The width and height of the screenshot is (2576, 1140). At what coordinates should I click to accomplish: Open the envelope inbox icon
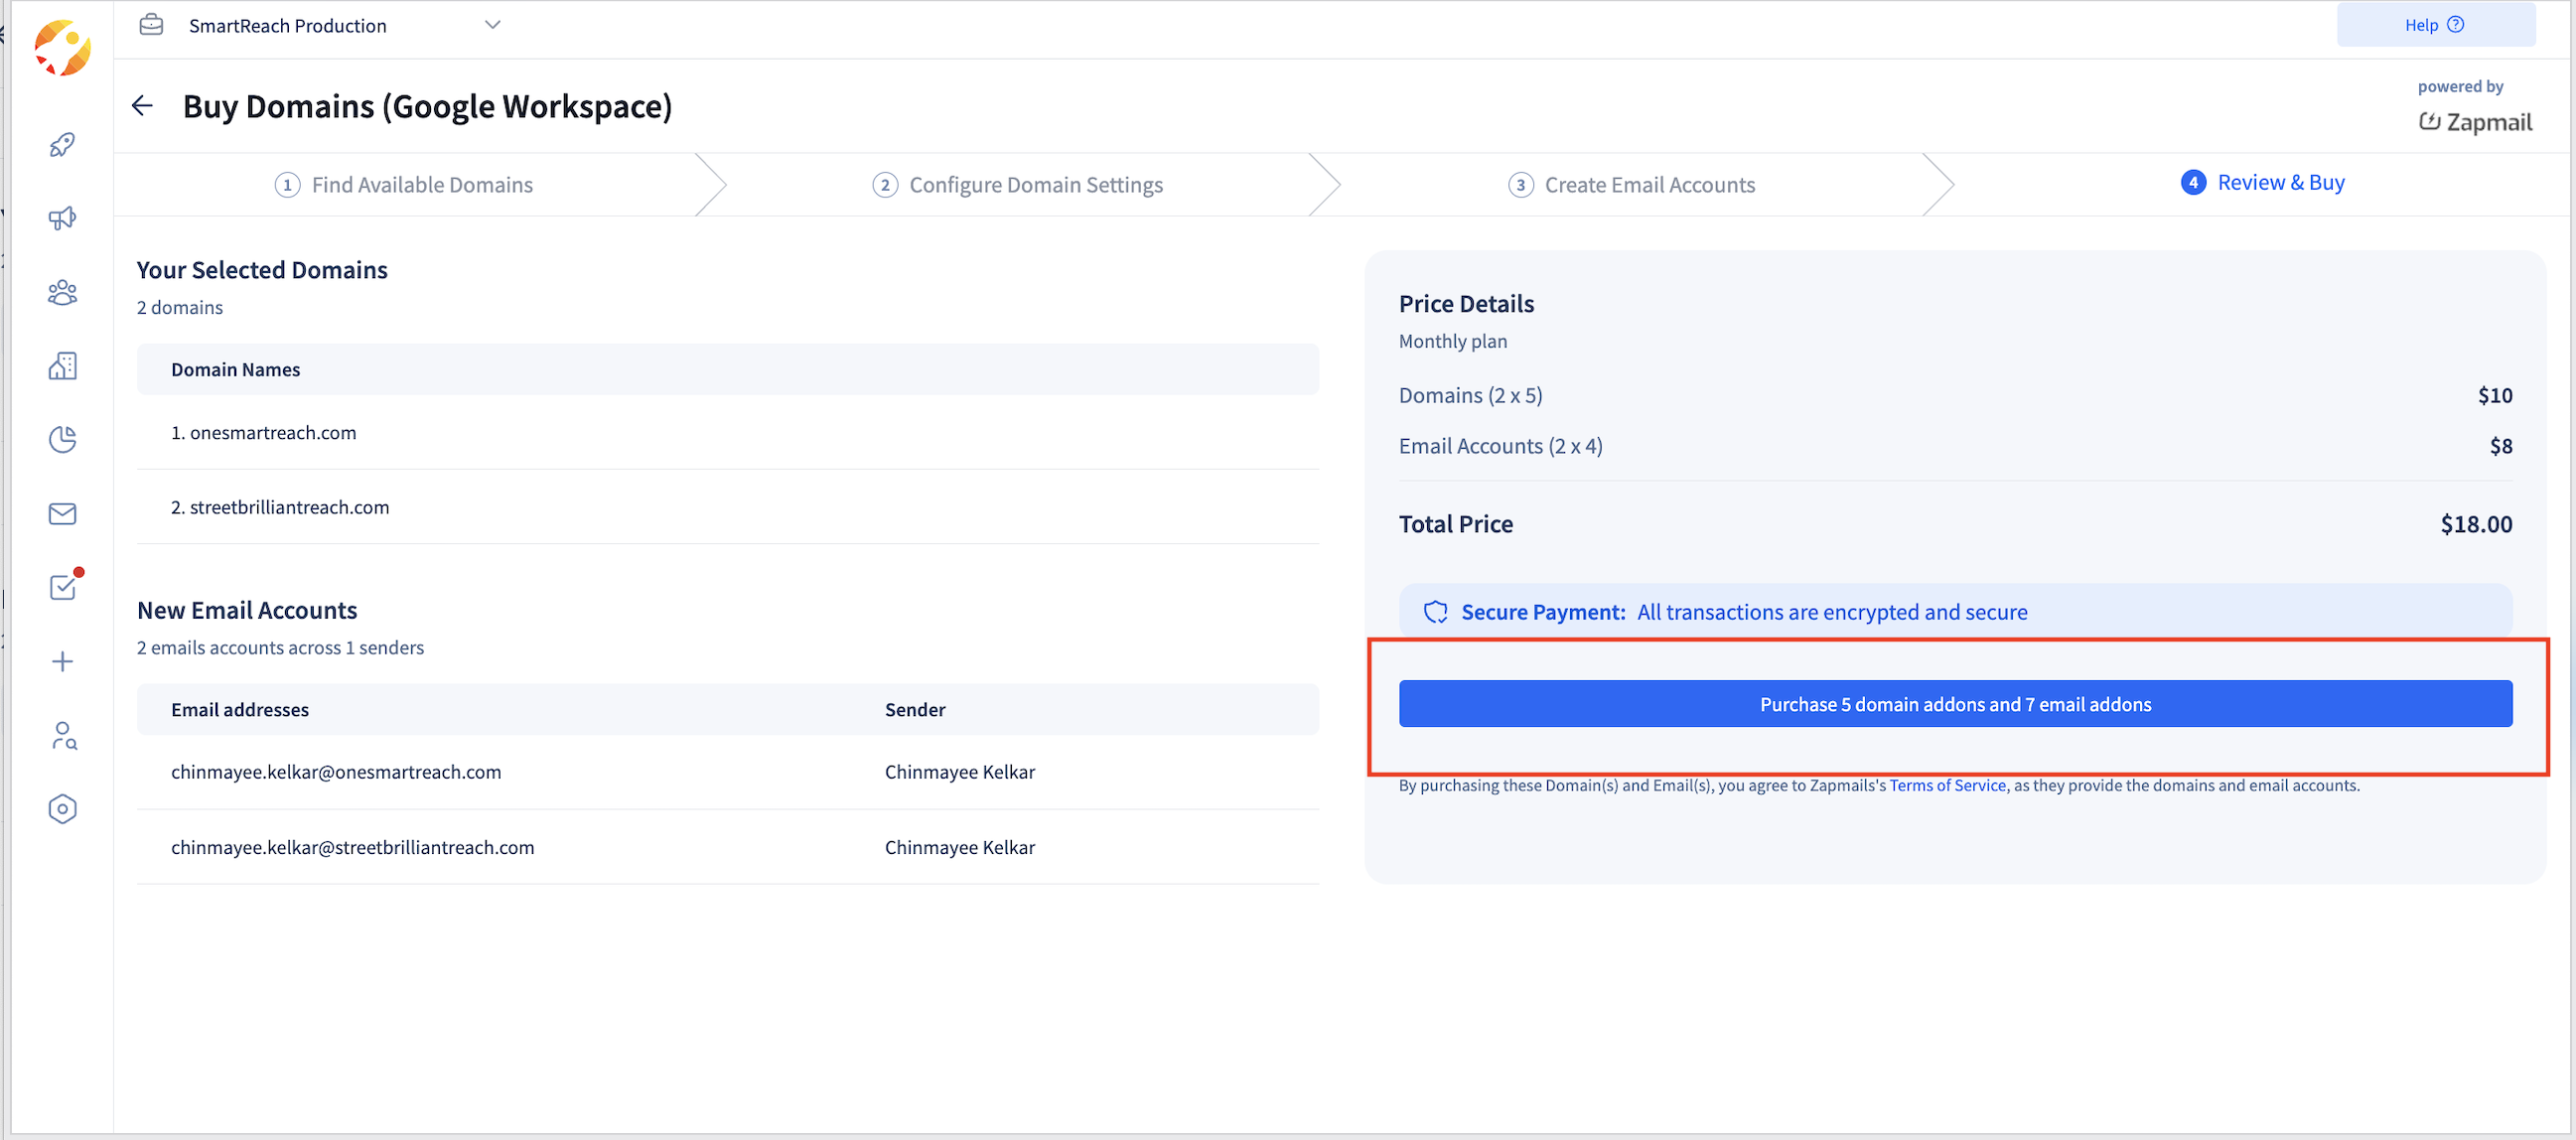click(x=62, y=514)
